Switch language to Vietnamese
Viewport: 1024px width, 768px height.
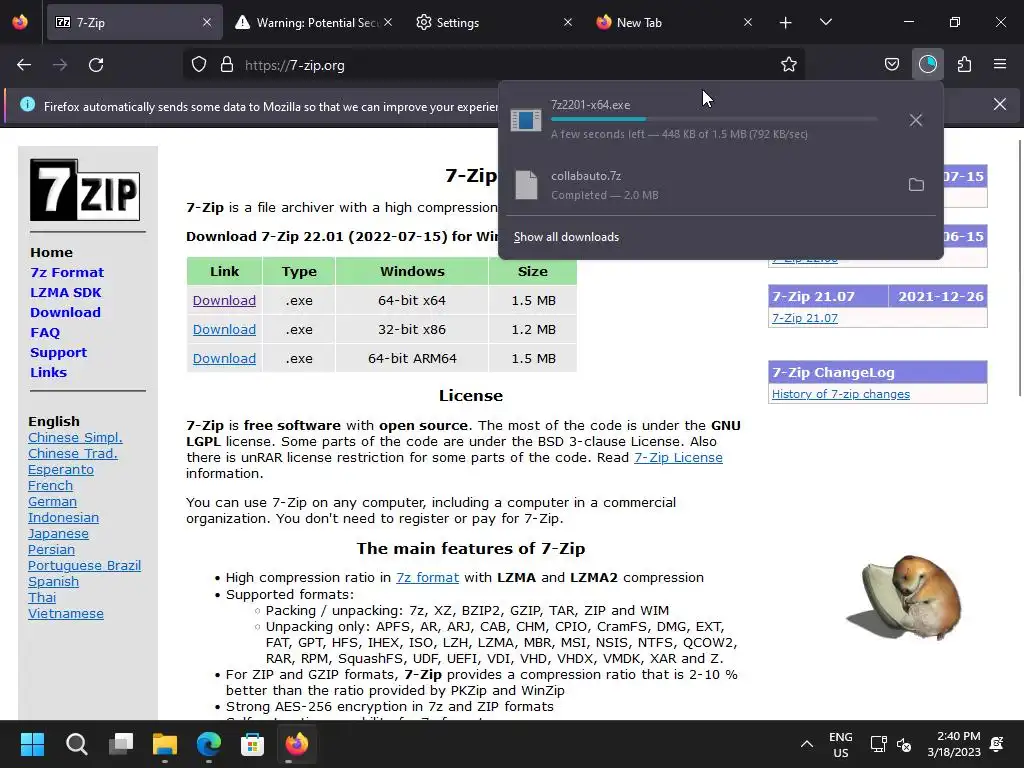point(66,613)
